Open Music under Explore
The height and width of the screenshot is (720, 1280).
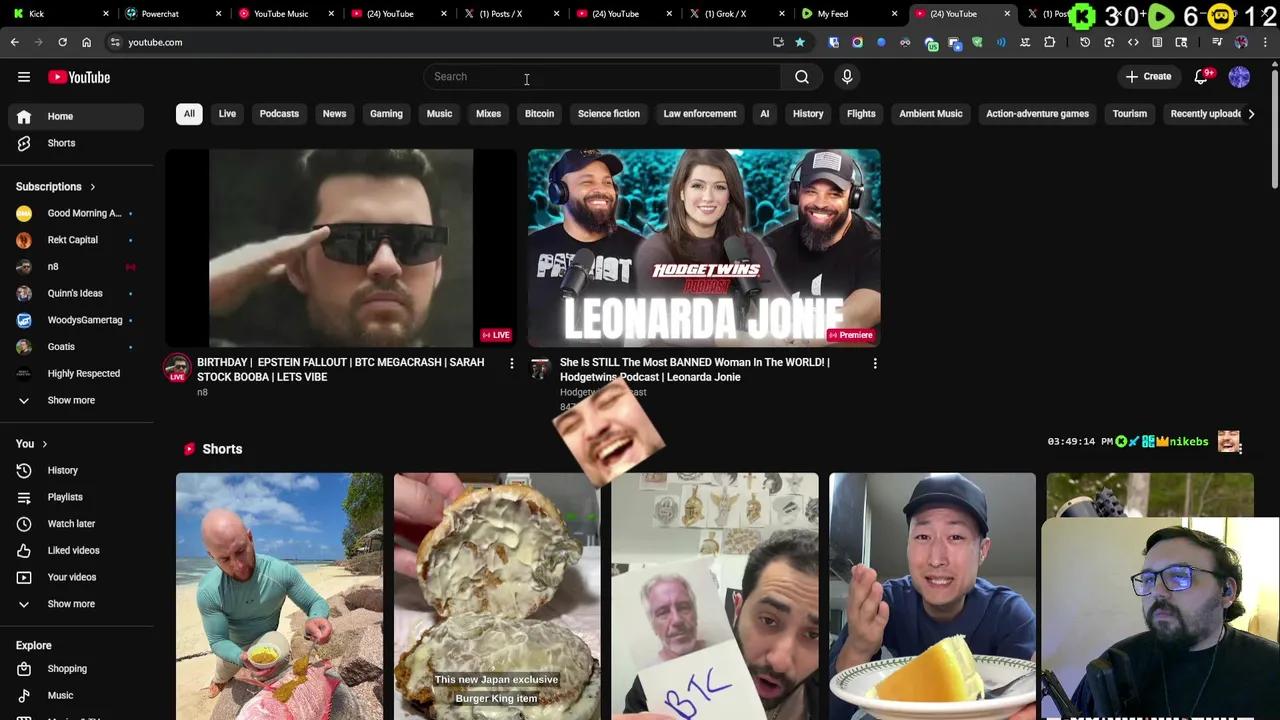point(76,696)
